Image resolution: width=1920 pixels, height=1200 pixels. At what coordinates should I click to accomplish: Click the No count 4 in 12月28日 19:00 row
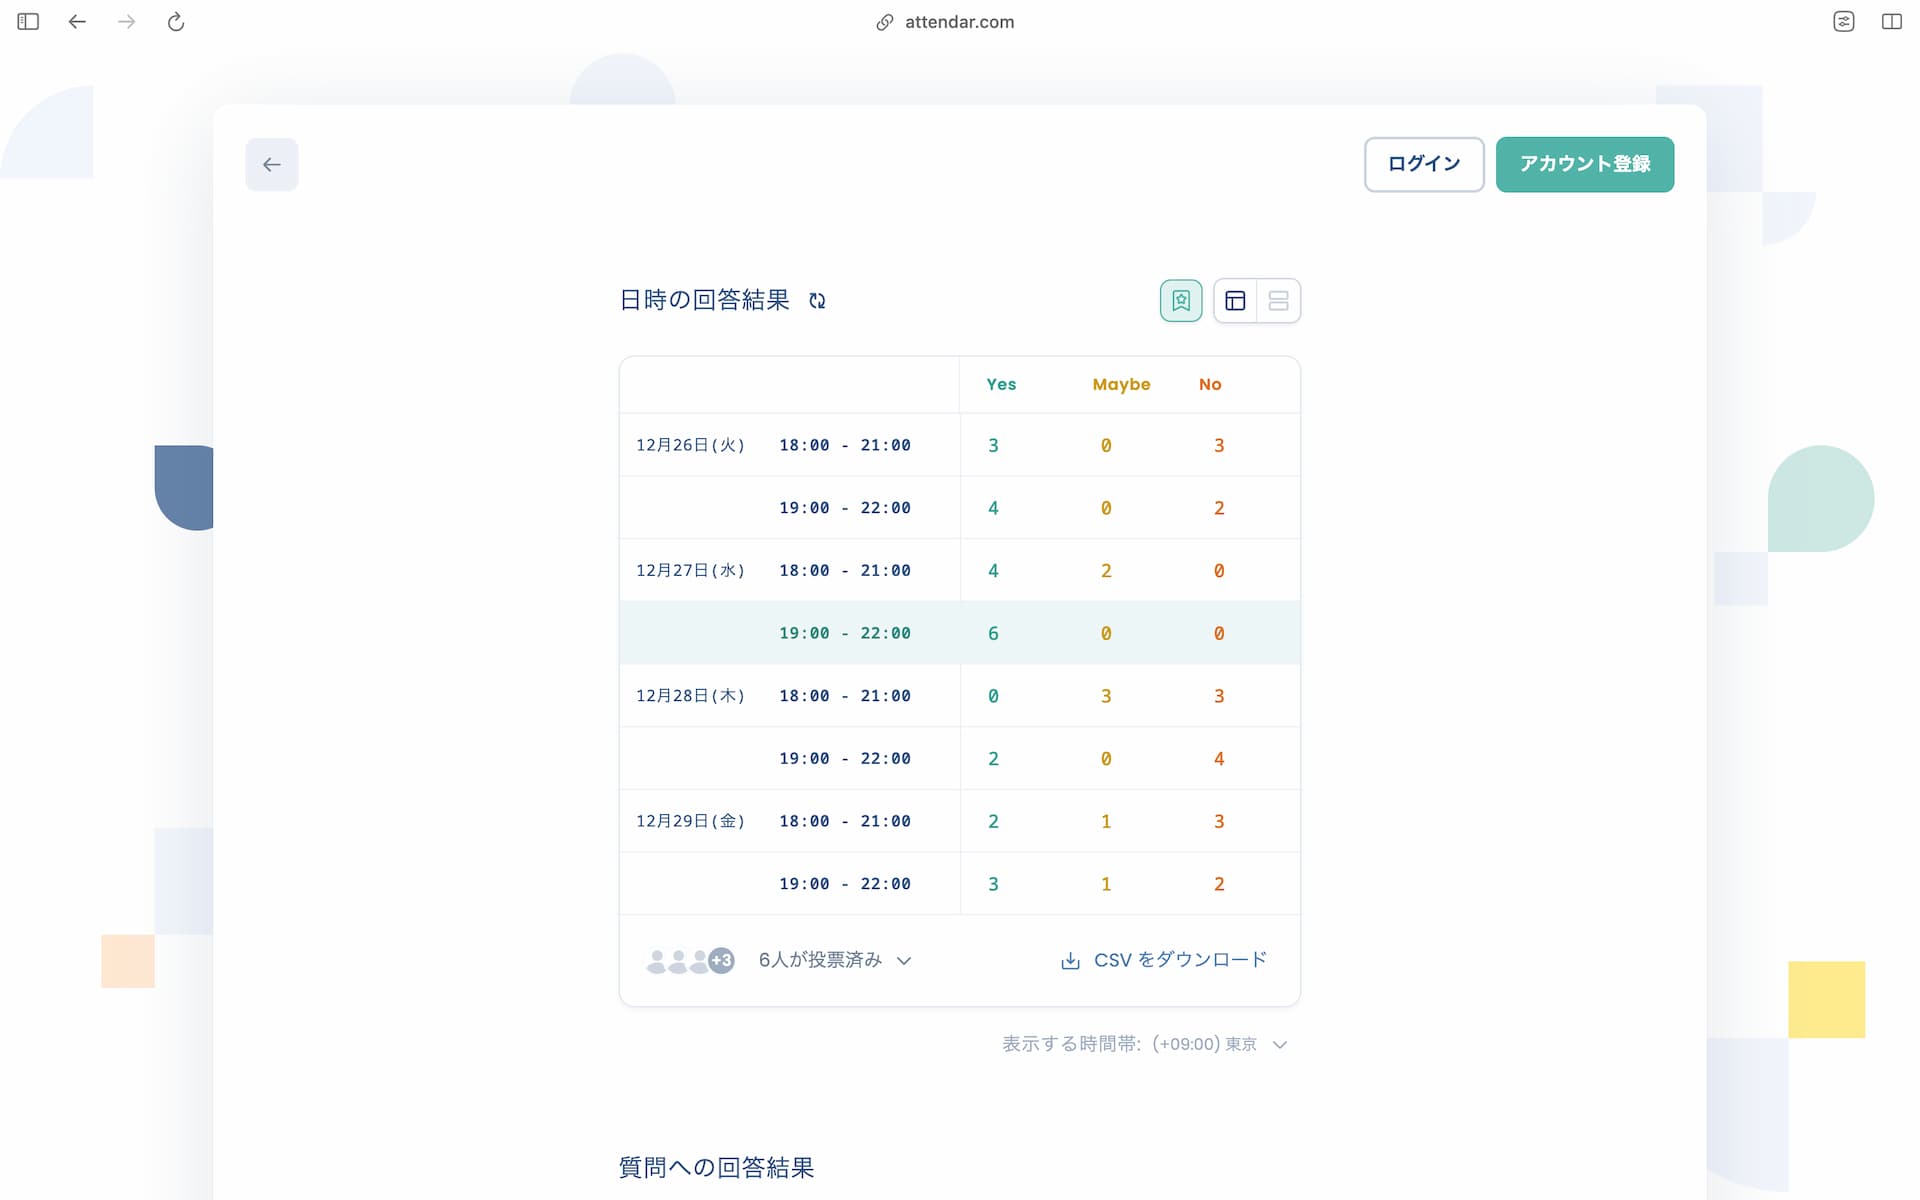pyautogui.click(x=1219, y=759)
